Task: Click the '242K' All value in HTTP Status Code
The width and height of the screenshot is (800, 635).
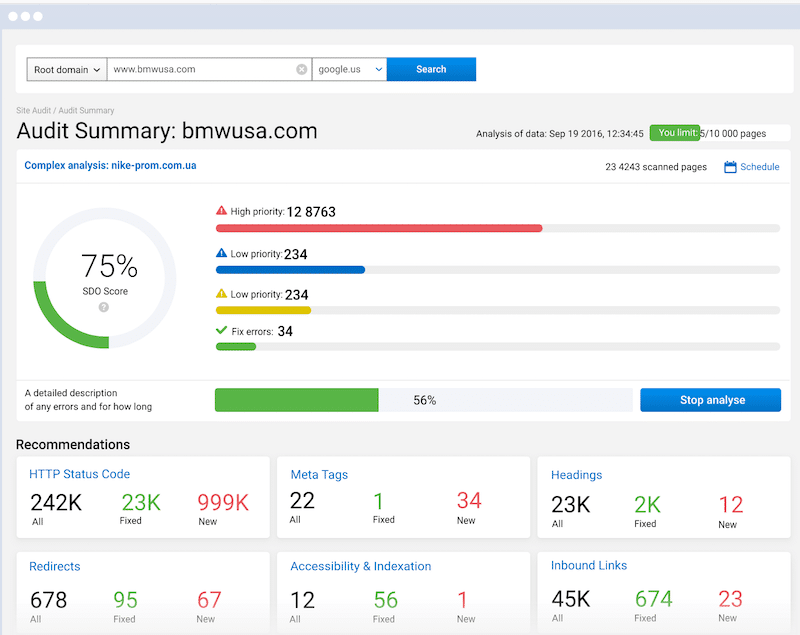Action: pyautogui.click(x=56, y=503)
